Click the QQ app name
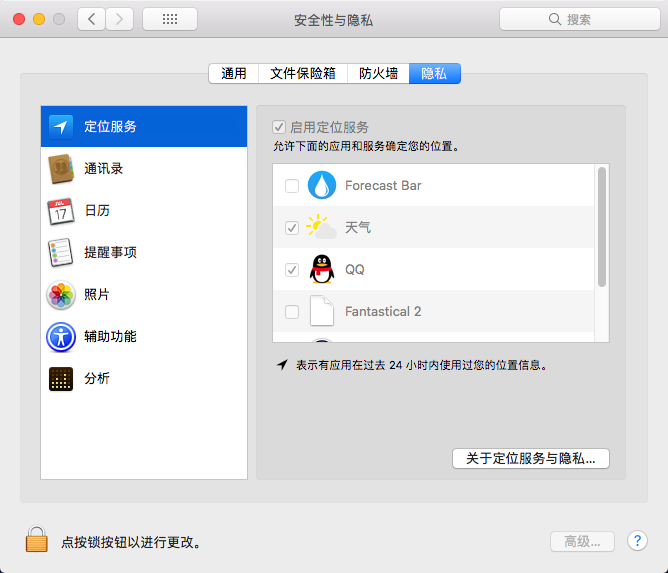668x573 pixels. pyautogui.click(x=354, y=270)
